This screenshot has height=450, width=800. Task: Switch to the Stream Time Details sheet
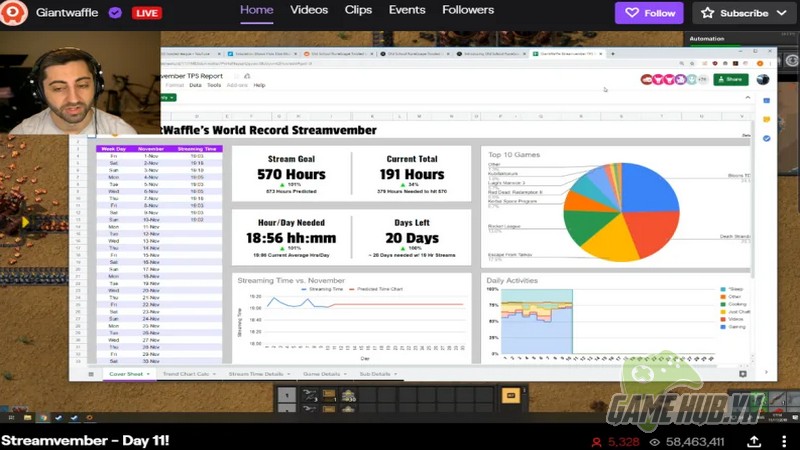point(256,374)
